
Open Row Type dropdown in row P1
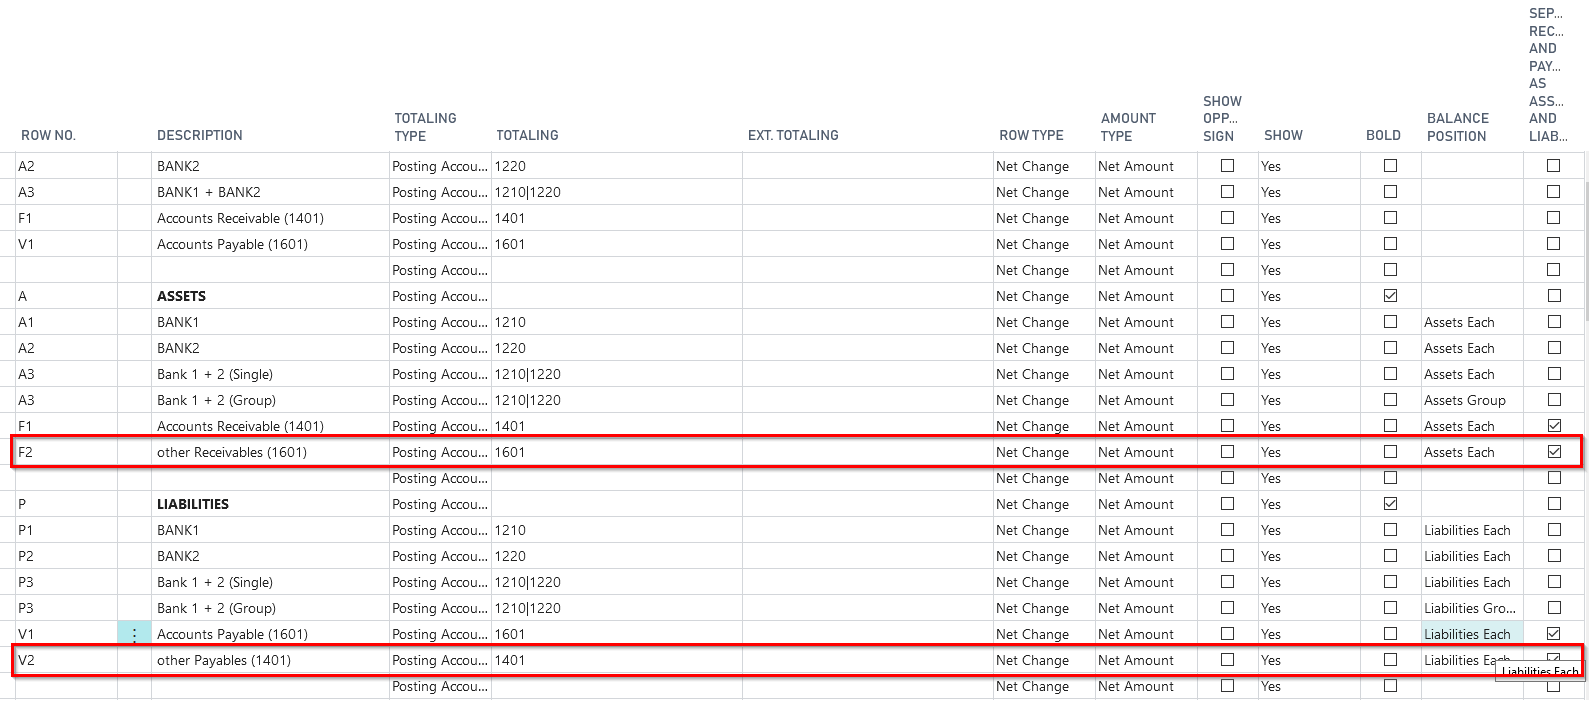(x=1043, y=530)
